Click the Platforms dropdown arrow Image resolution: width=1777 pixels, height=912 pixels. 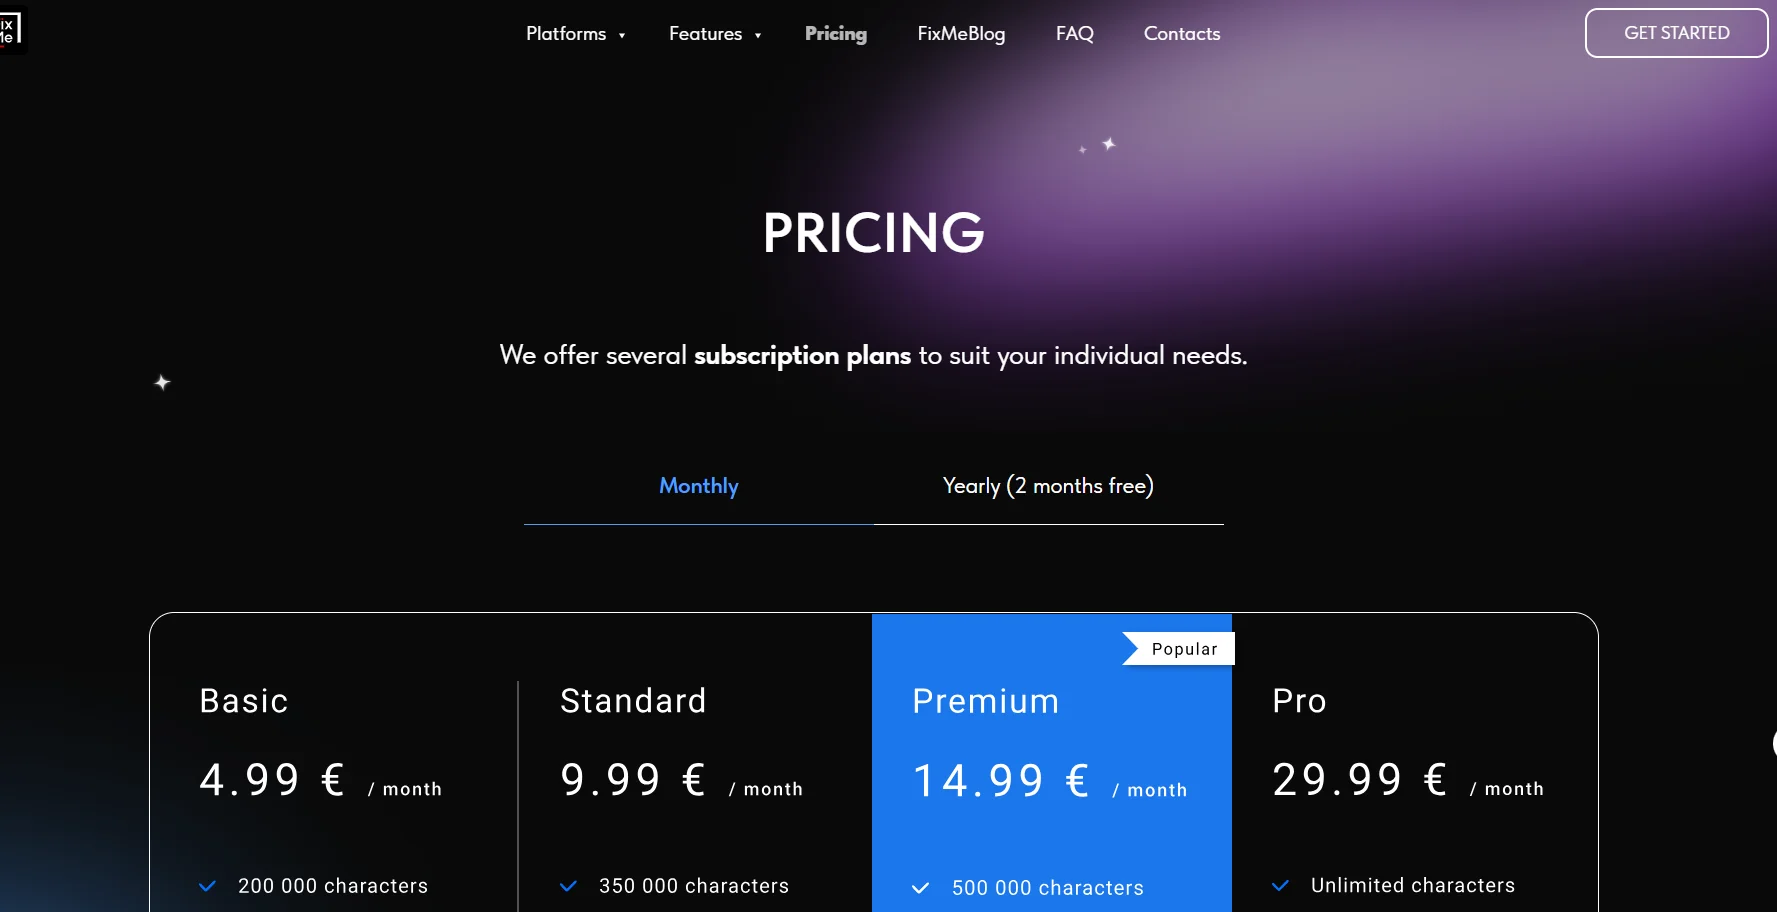click(622, 35)
